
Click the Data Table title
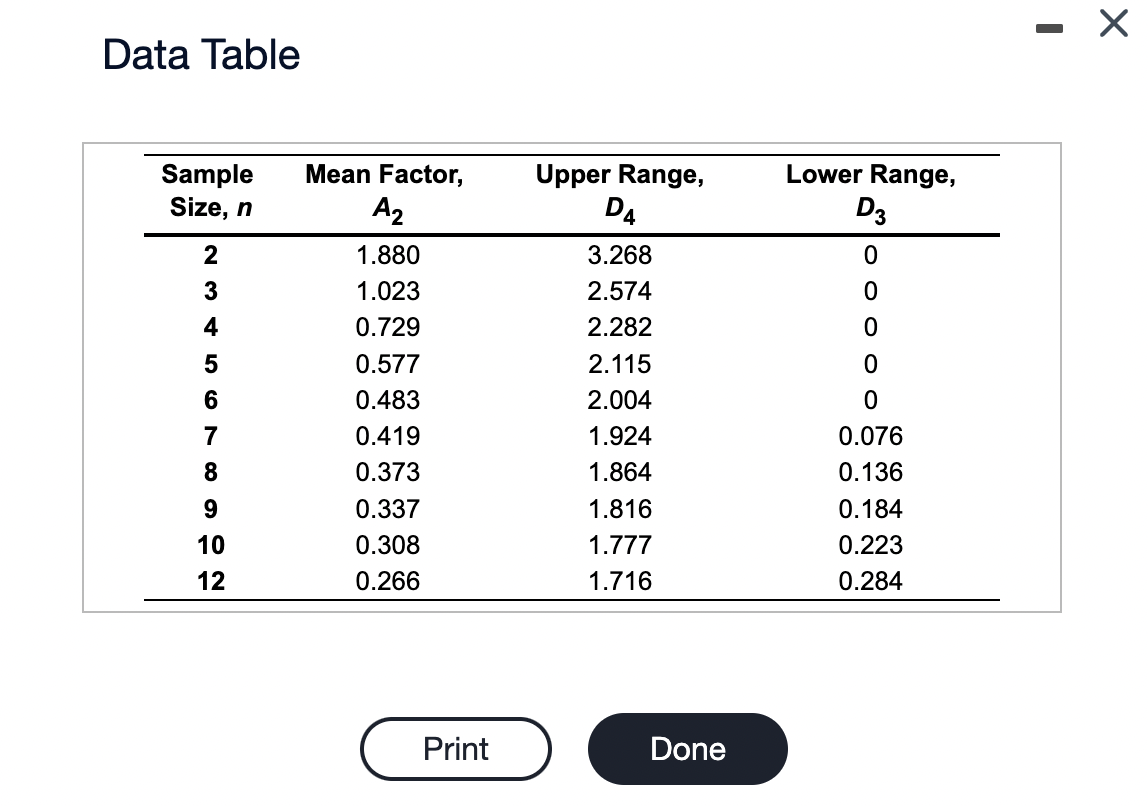(x=200, y=54)
